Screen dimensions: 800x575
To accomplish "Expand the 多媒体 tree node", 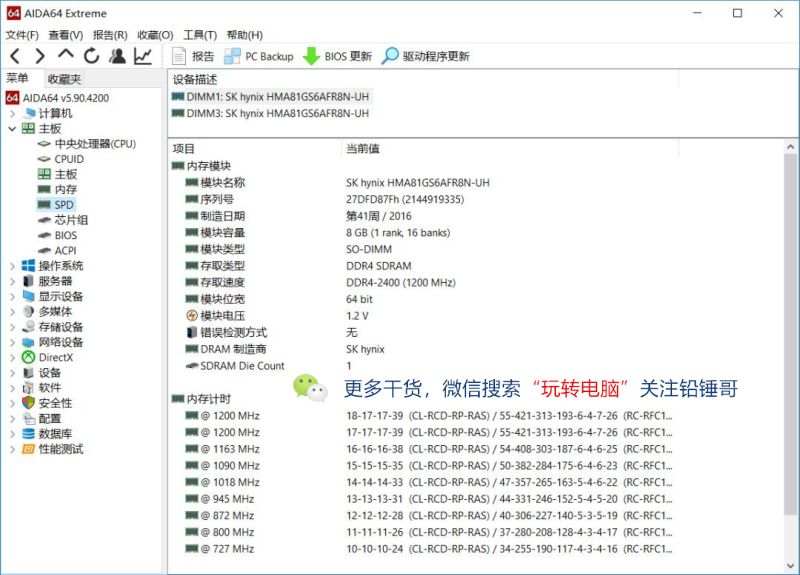I will (12, 312).
